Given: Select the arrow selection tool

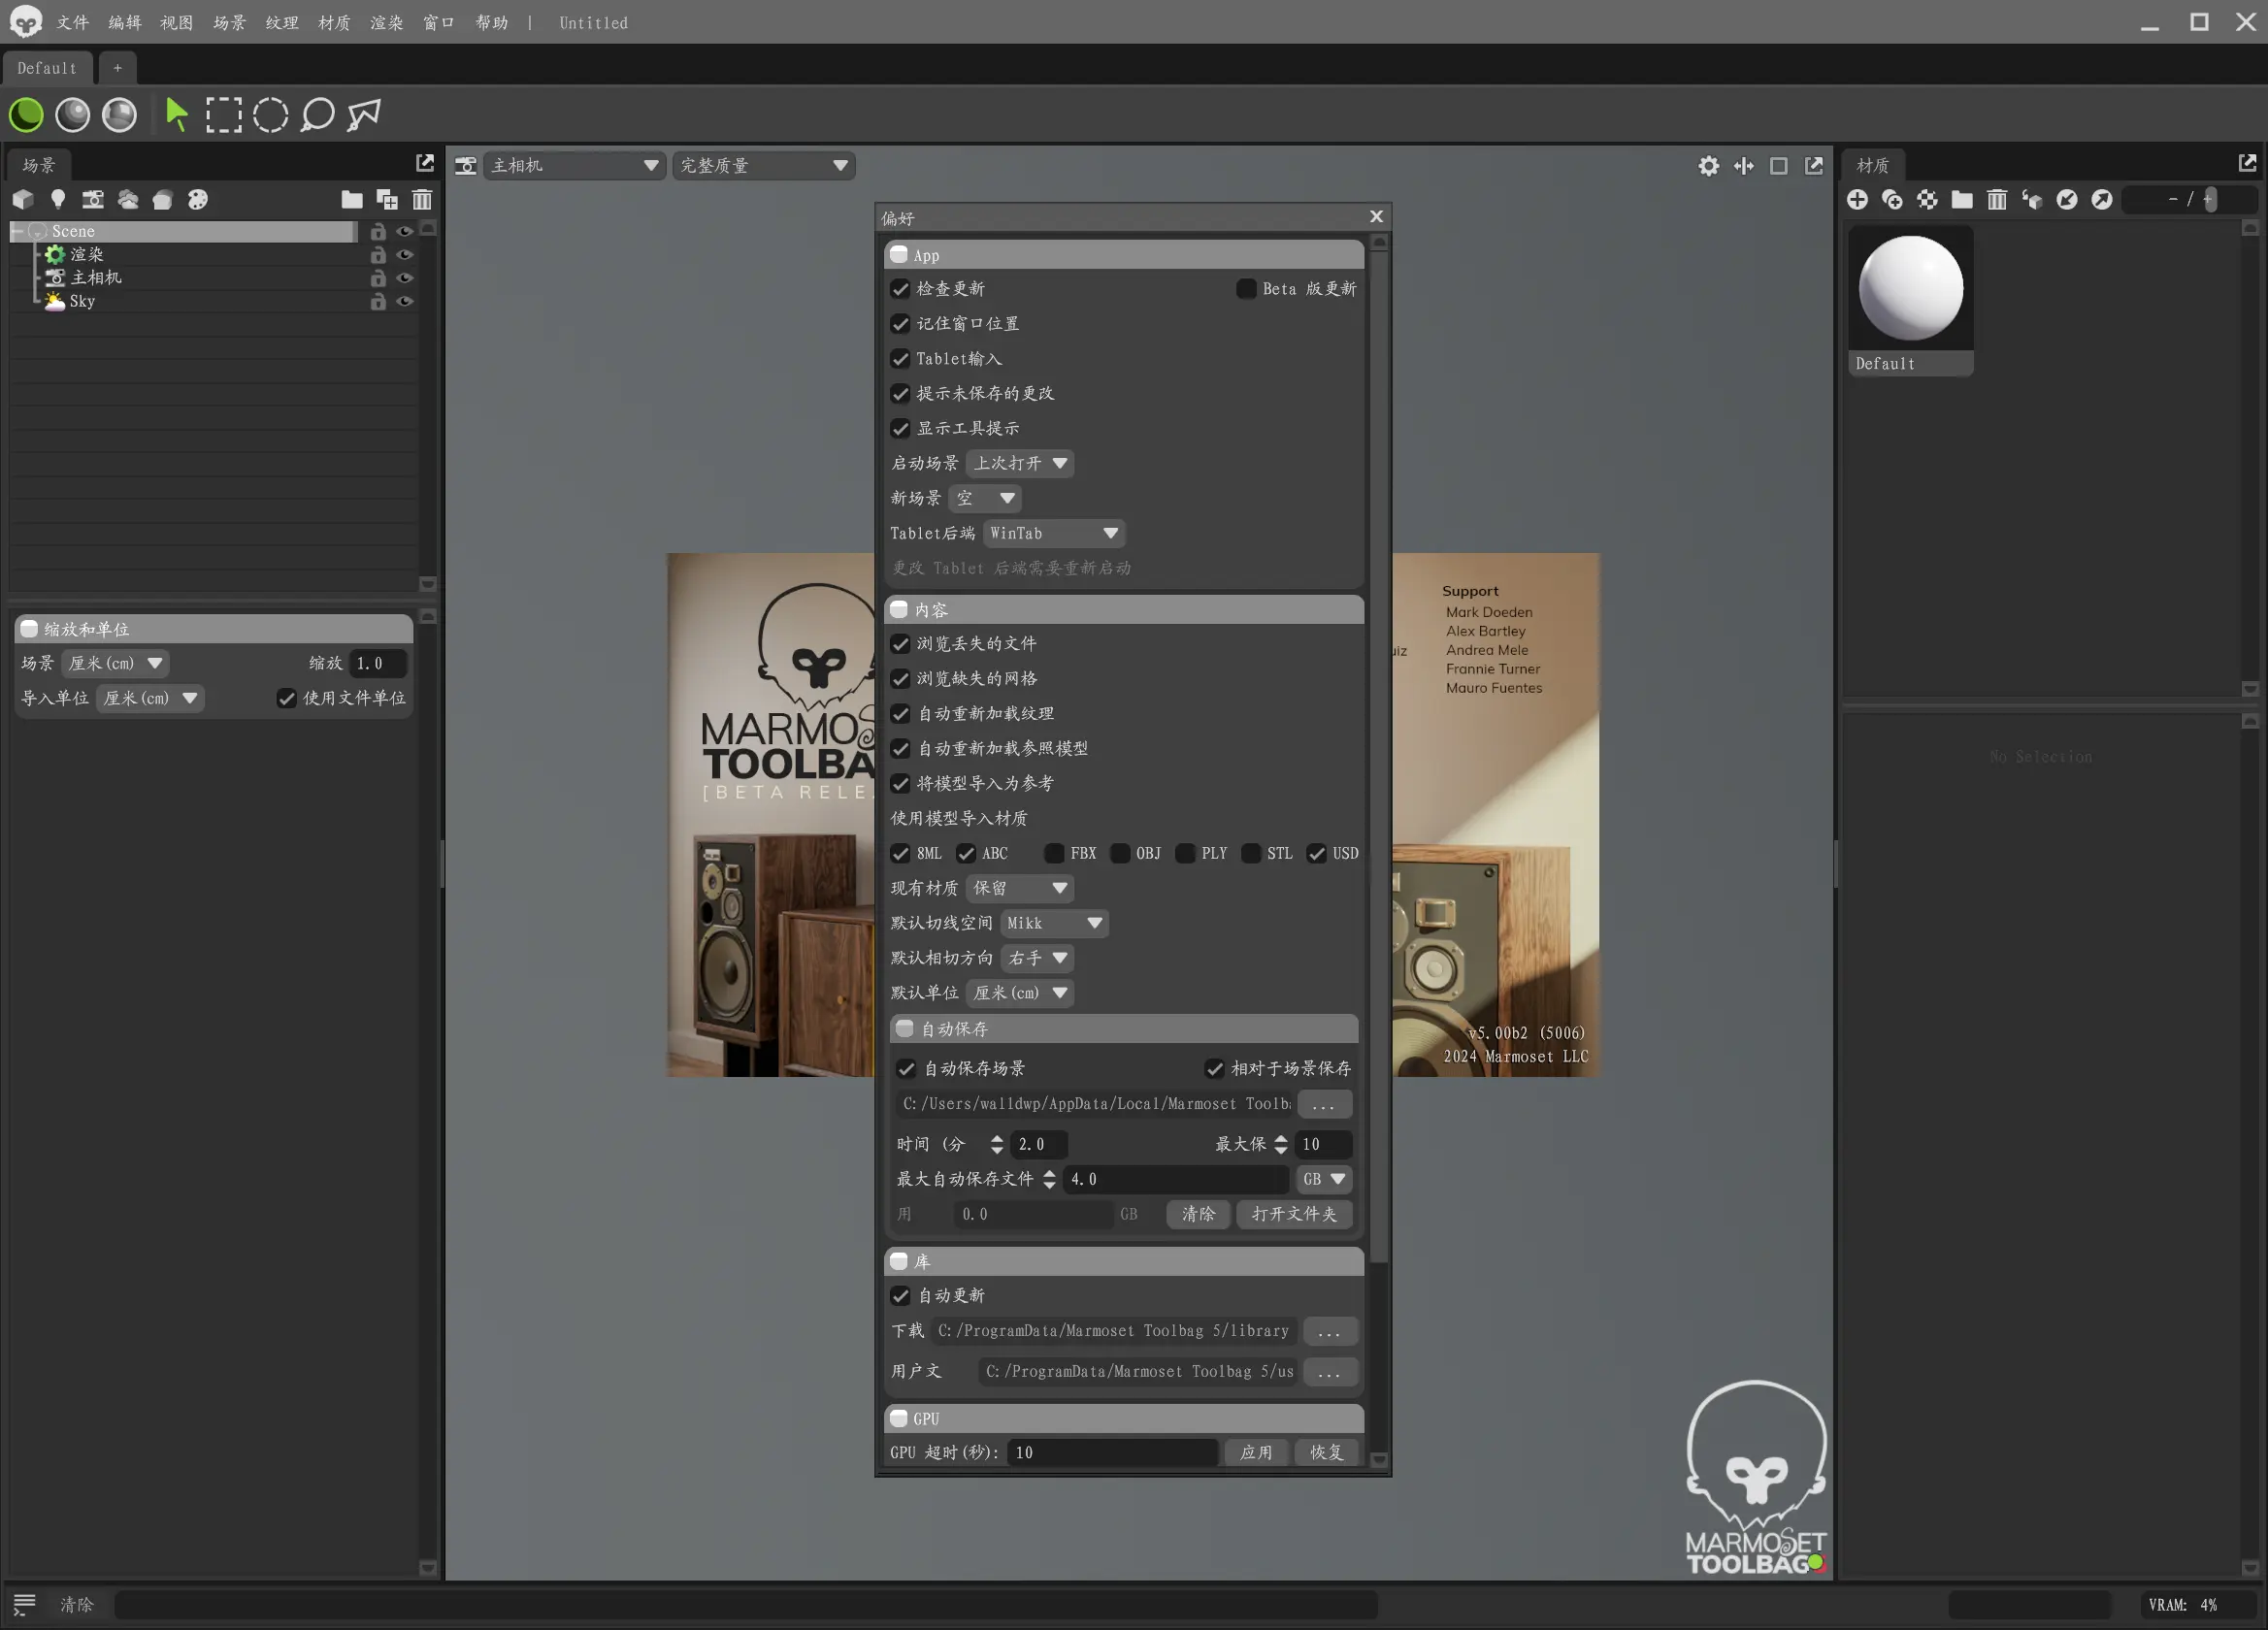Looking at the screenshot, I should pos(177,115).
